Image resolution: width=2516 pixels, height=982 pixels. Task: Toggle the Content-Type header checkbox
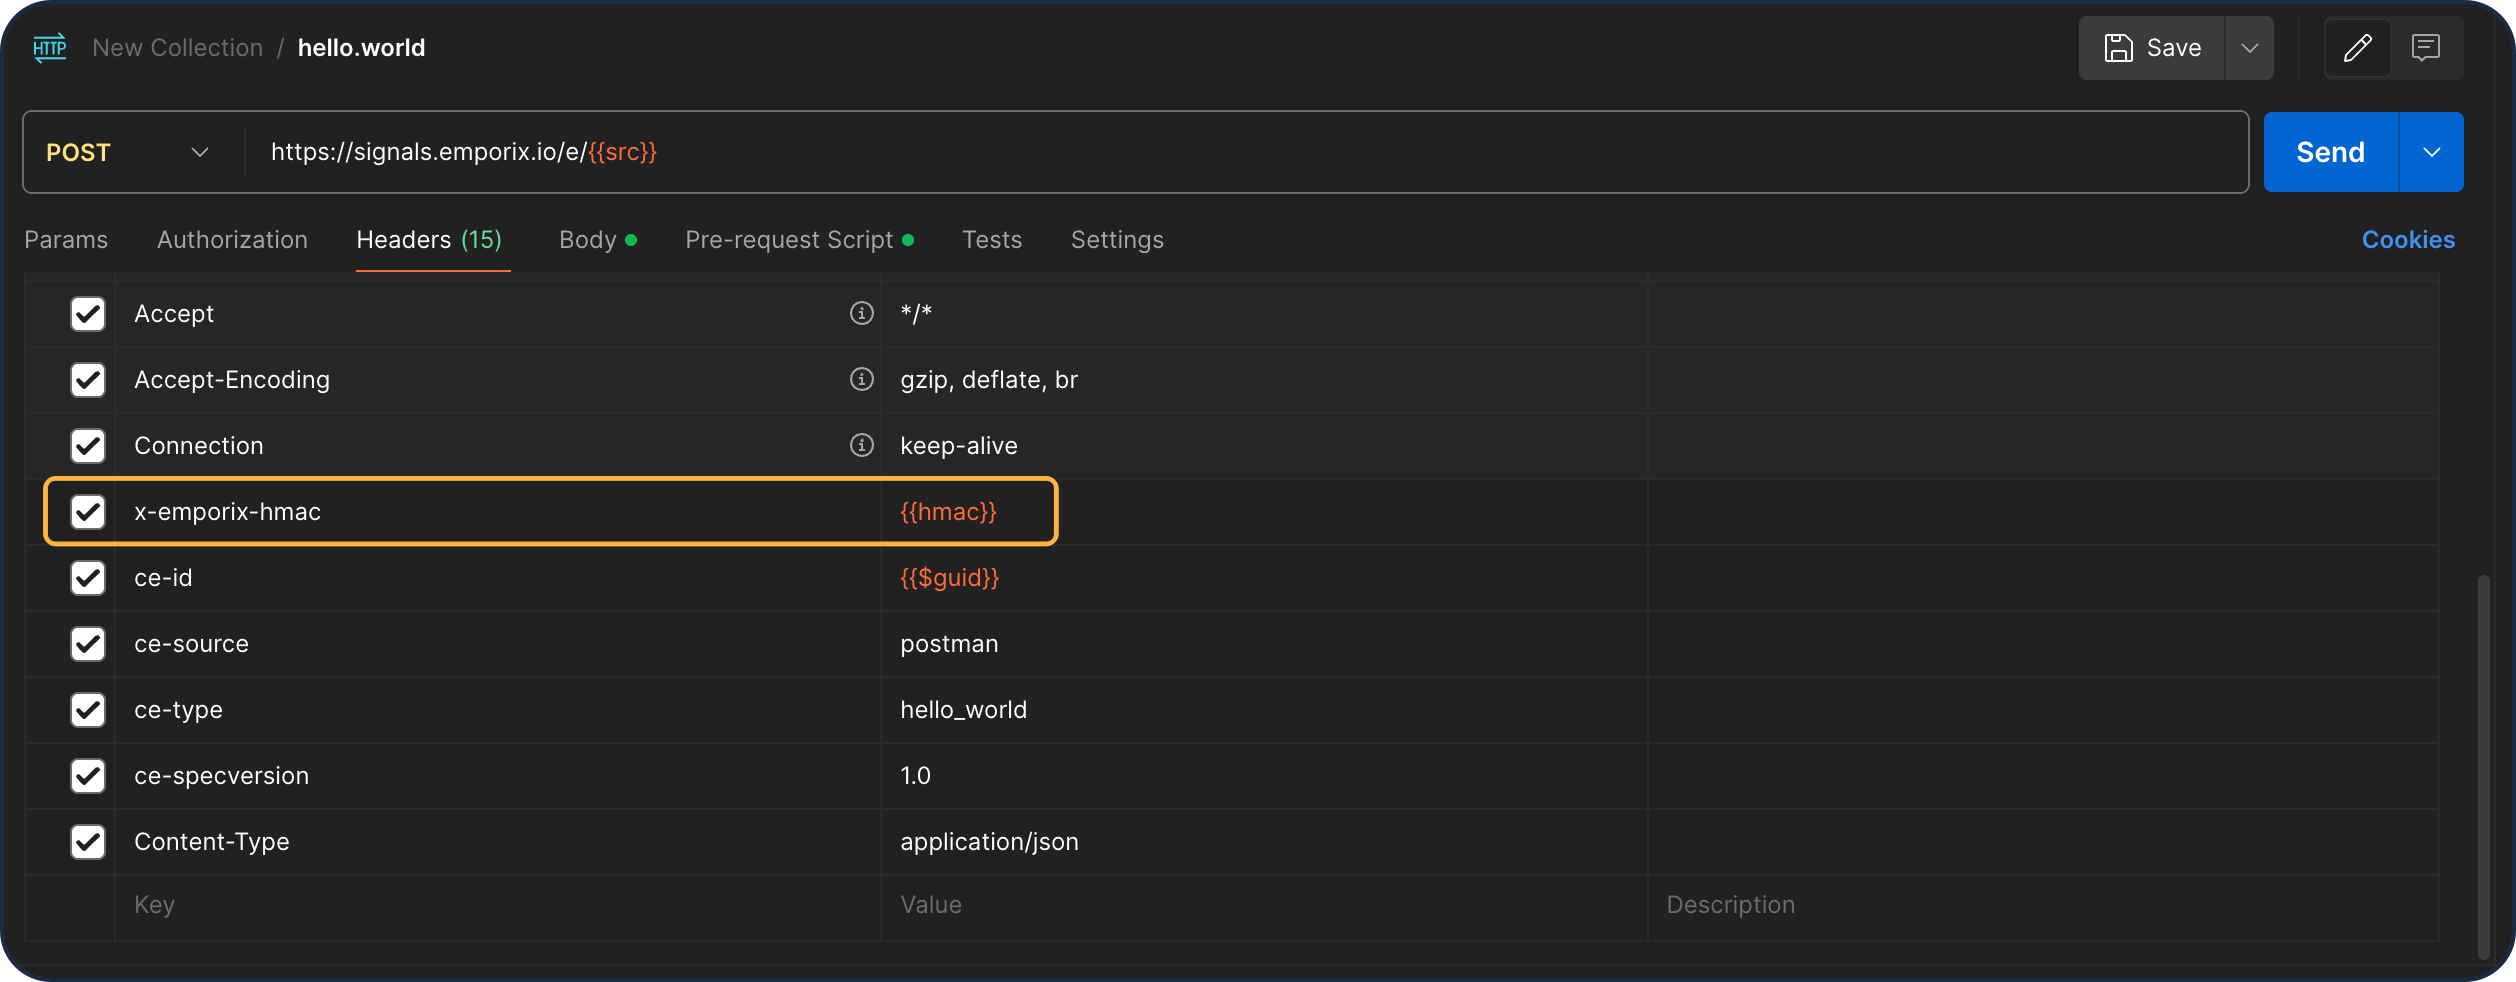pos(88,841)
